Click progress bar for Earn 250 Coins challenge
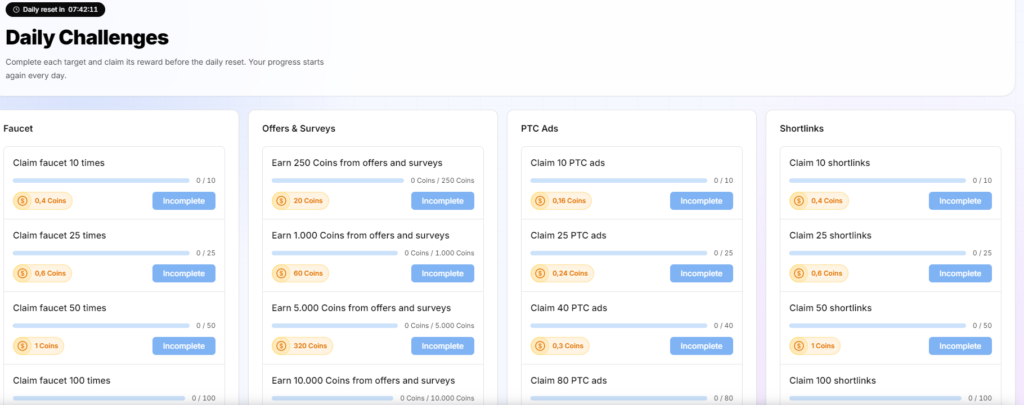Viewport: 1024px width, 405px height. (338, 180)
